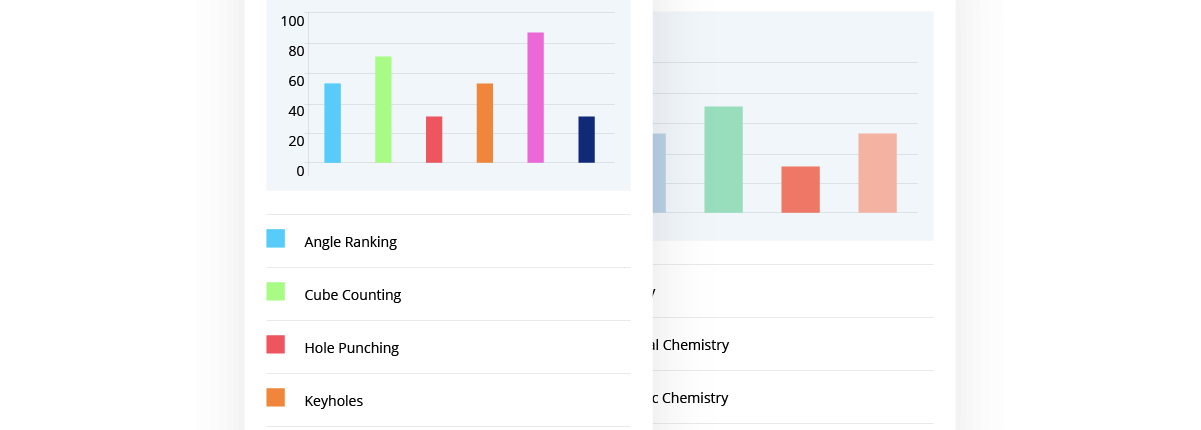Click the pale blue bar in right chart

click(659, 173)
